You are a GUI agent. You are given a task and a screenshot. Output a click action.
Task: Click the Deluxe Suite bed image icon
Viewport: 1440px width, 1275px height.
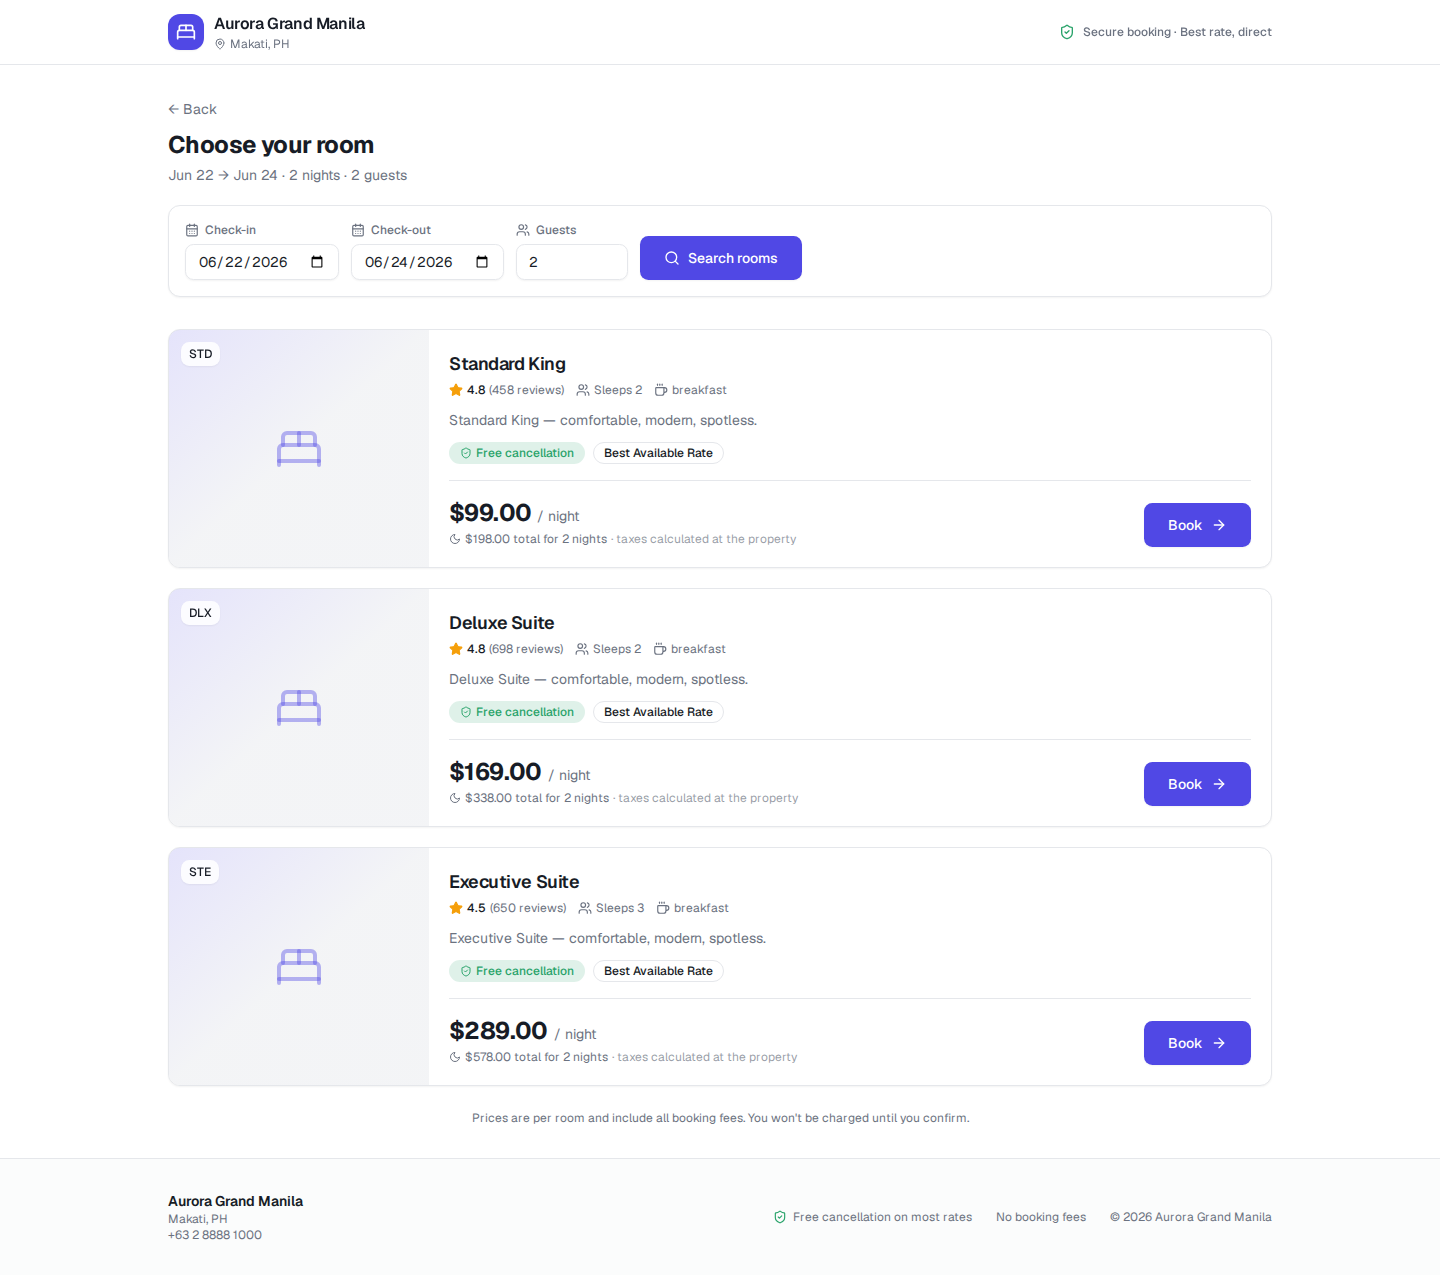click(299, 708)
